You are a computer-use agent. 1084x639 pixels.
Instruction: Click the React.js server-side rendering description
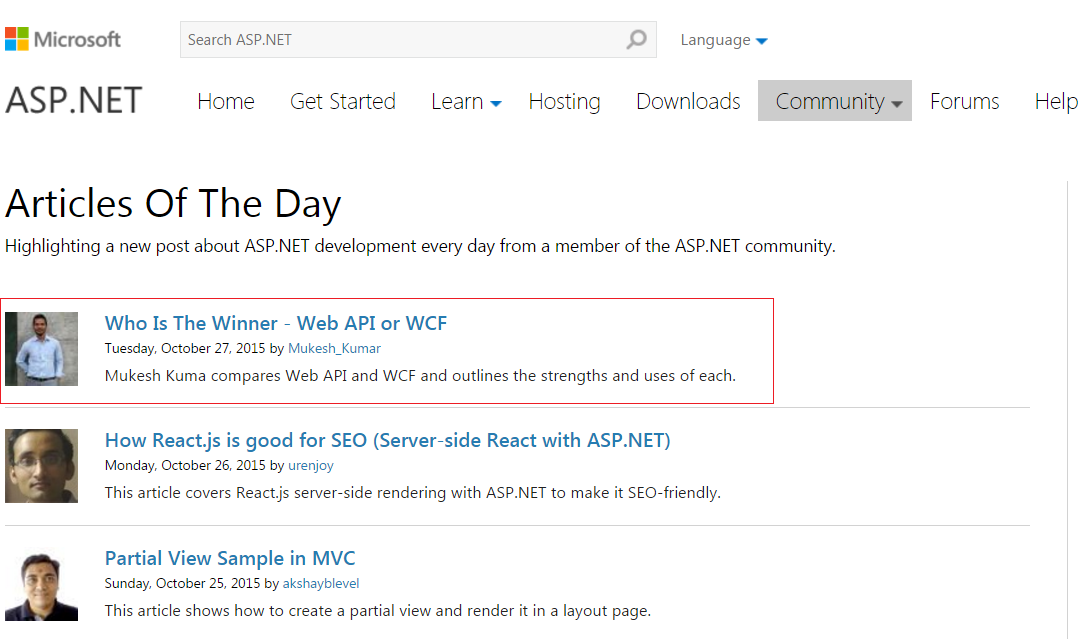[x=413, y=492]
